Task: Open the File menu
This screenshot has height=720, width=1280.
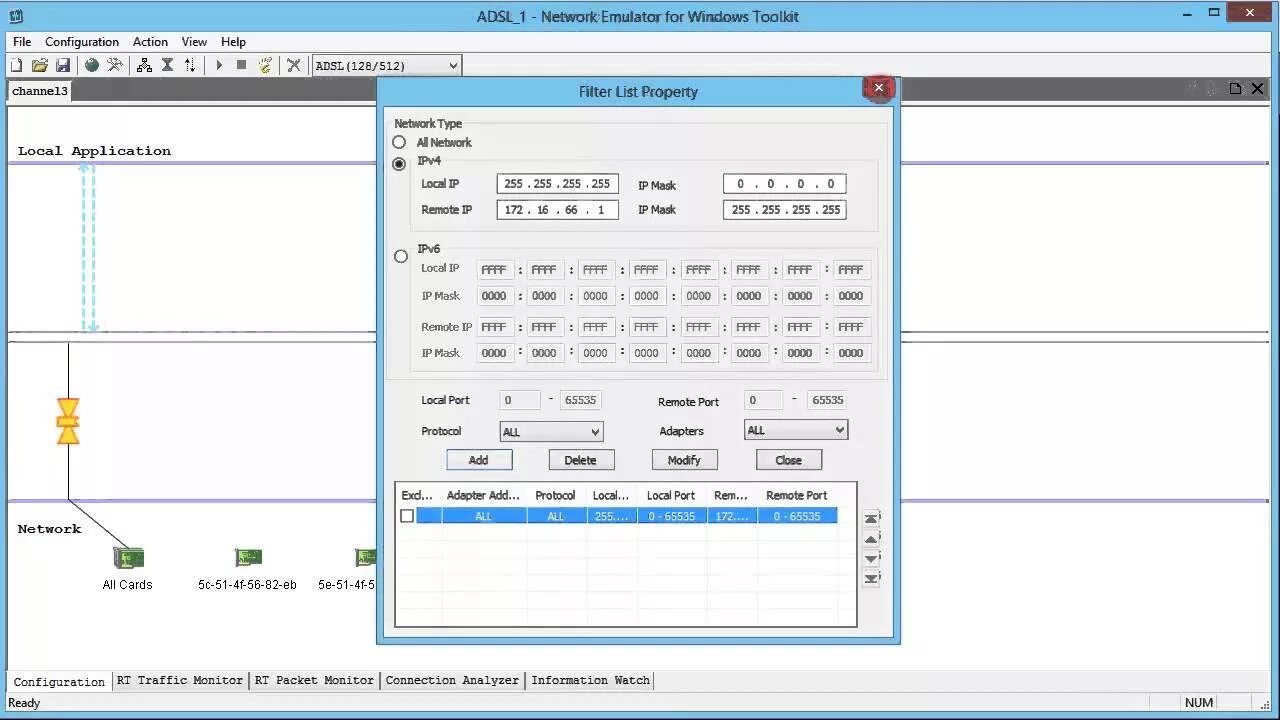Action: pos(22,42)
